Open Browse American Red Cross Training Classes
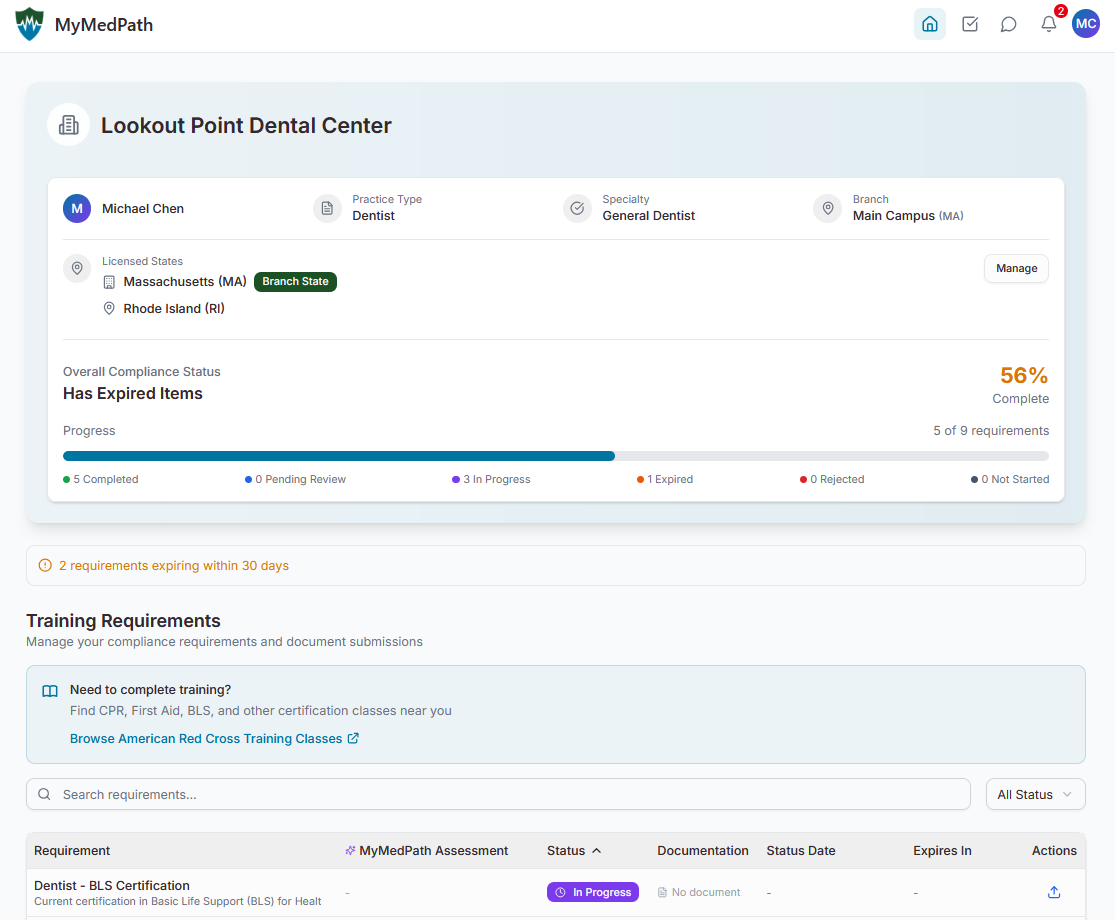 tap(205, 738)
